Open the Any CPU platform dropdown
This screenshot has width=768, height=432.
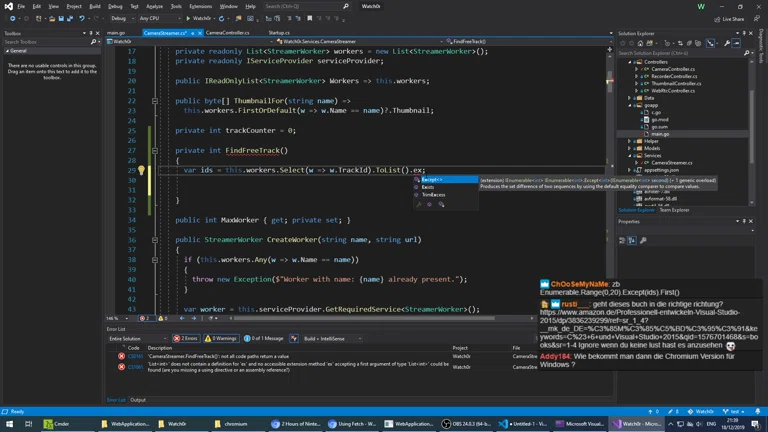point(160,19)
